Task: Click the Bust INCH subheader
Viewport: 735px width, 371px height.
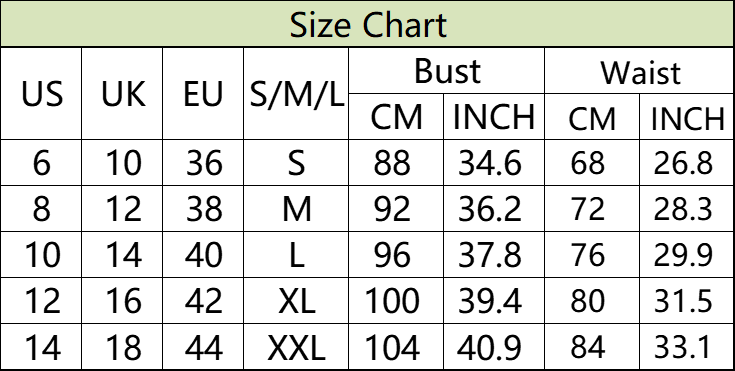Action: pyautogui.click(x=494, y=116)
